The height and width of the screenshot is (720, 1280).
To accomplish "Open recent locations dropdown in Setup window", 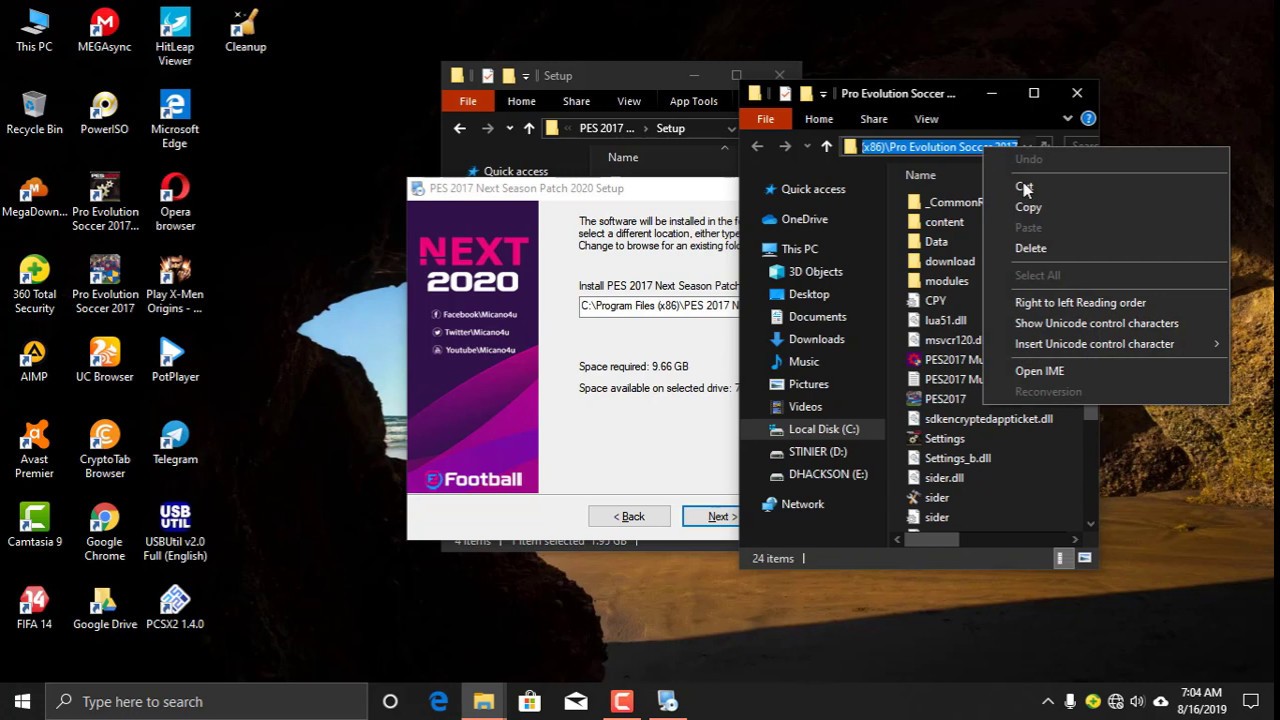I will tap(509, 128).
